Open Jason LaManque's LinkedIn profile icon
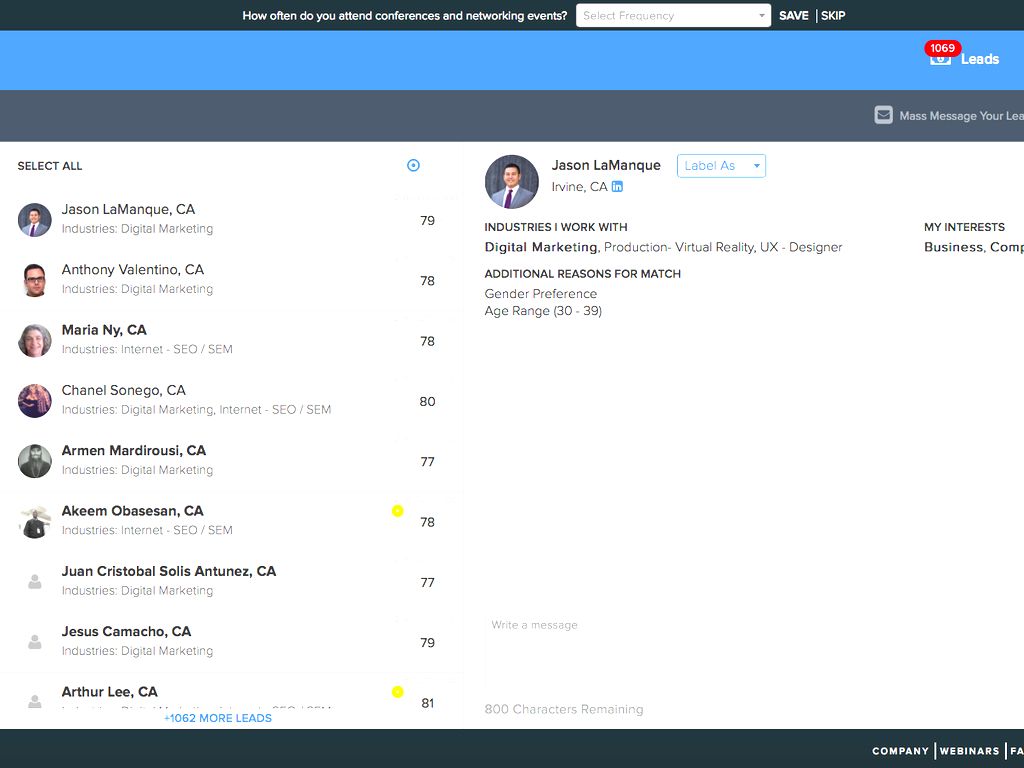The image size is (1024, 768). (x=617, y=187)
